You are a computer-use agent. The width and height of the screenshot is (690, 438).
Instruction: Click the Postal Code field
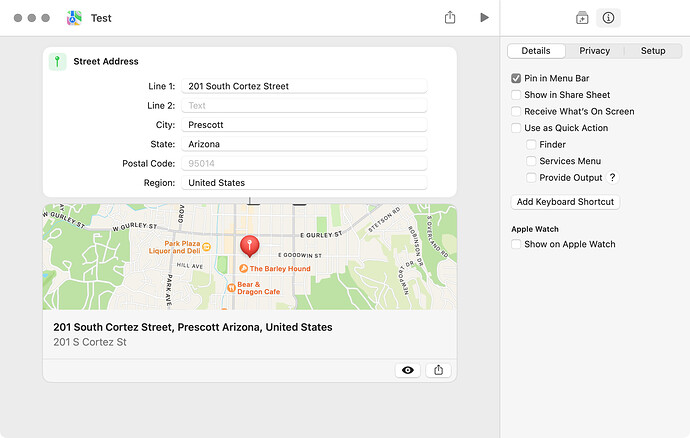(304, 163)
